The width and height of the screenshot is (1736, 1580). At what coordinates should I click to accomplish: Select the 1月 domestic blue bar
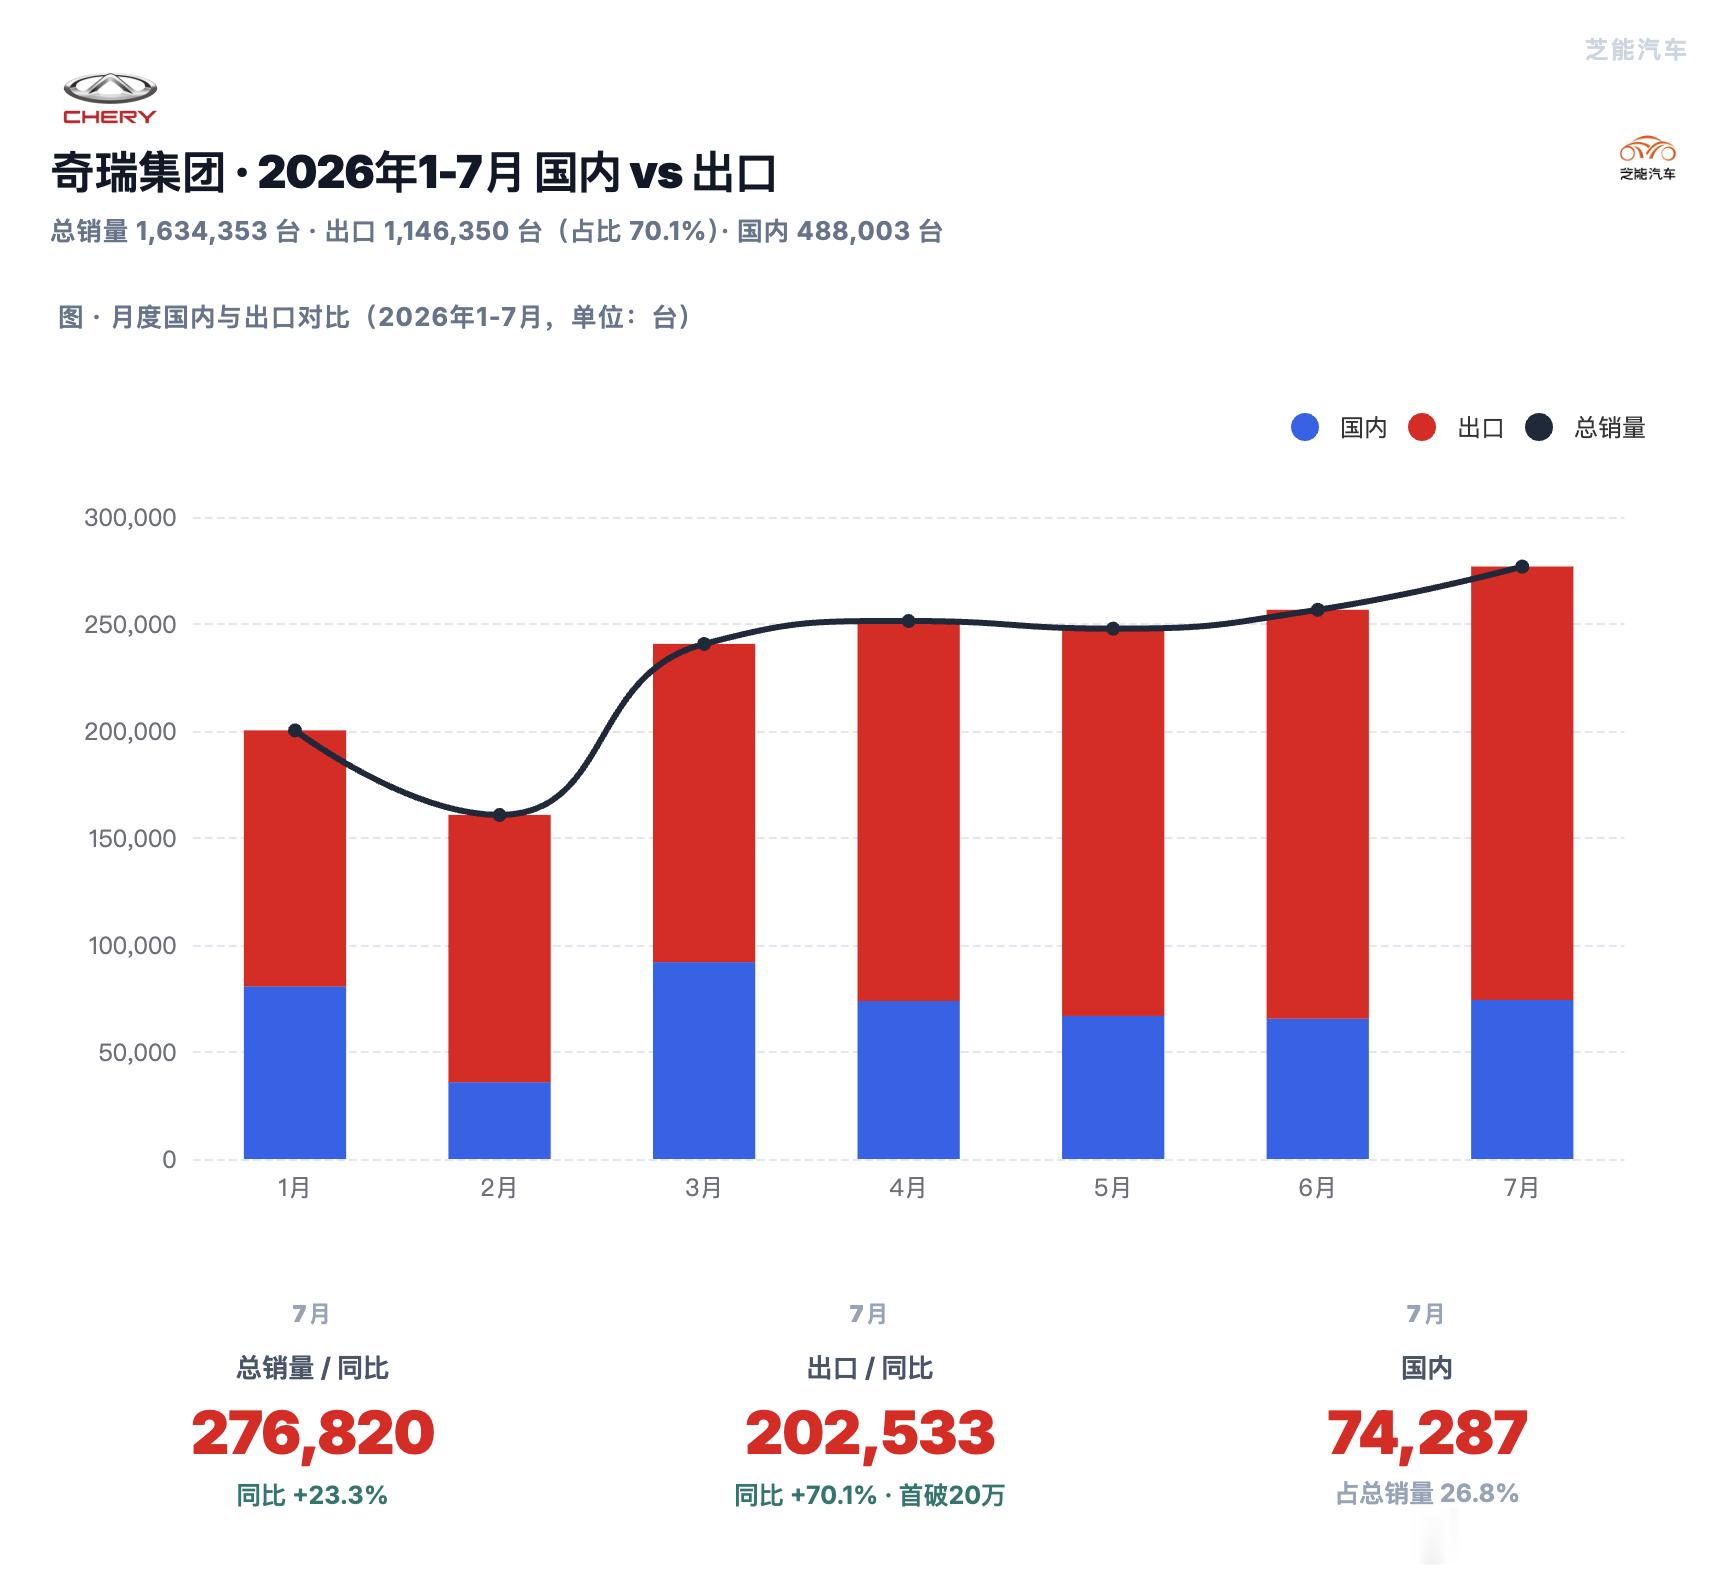coord(295,1073)
